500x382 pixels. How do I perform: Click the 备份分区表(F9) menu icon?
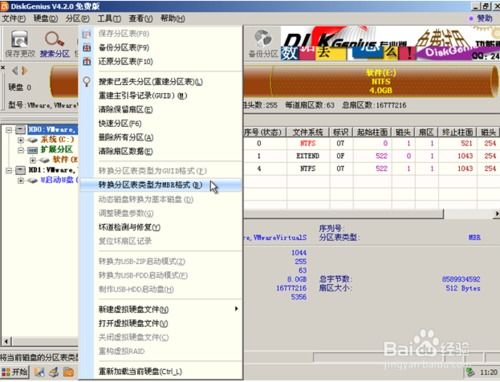(x=87, y=48)
